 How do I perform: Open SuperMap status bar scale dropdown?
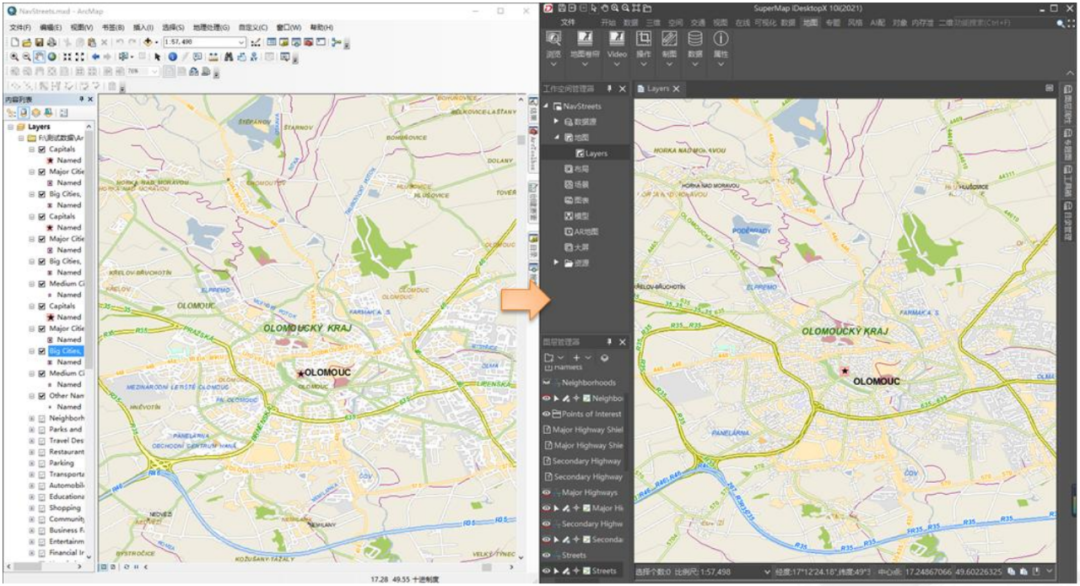767,572
